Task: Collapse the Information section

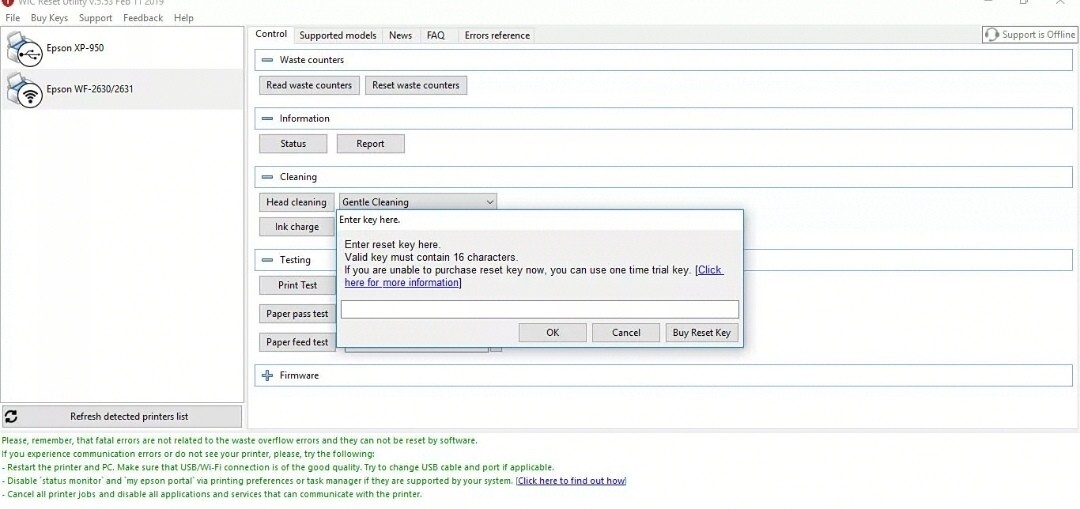Action: coord(267,119)
